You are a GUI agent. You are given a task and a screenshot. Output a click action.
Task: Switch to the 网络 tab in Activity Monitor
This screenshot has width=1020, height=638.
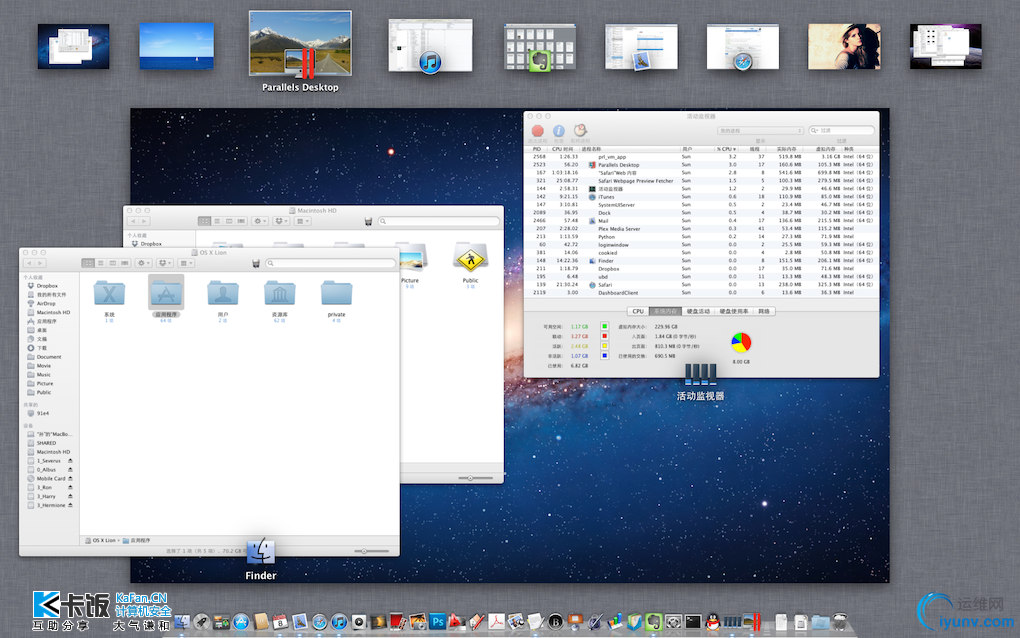click(x=764, y=312)
